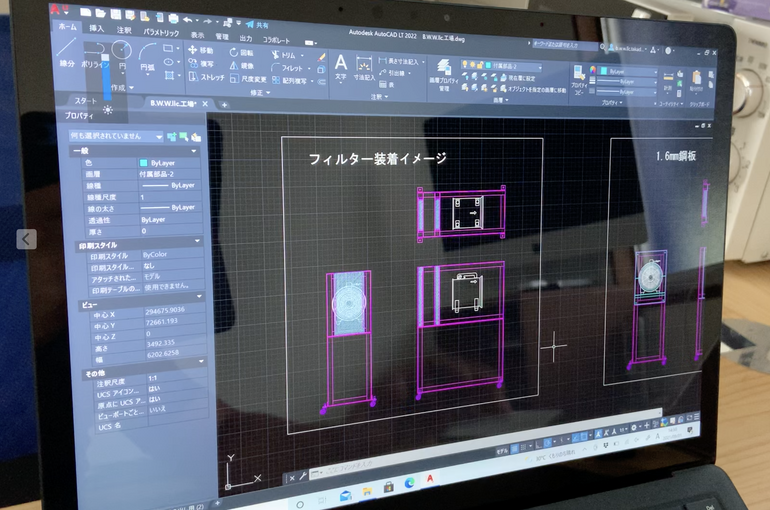Click the cyan ByLayer color swatch in properties 色 row

143,162
